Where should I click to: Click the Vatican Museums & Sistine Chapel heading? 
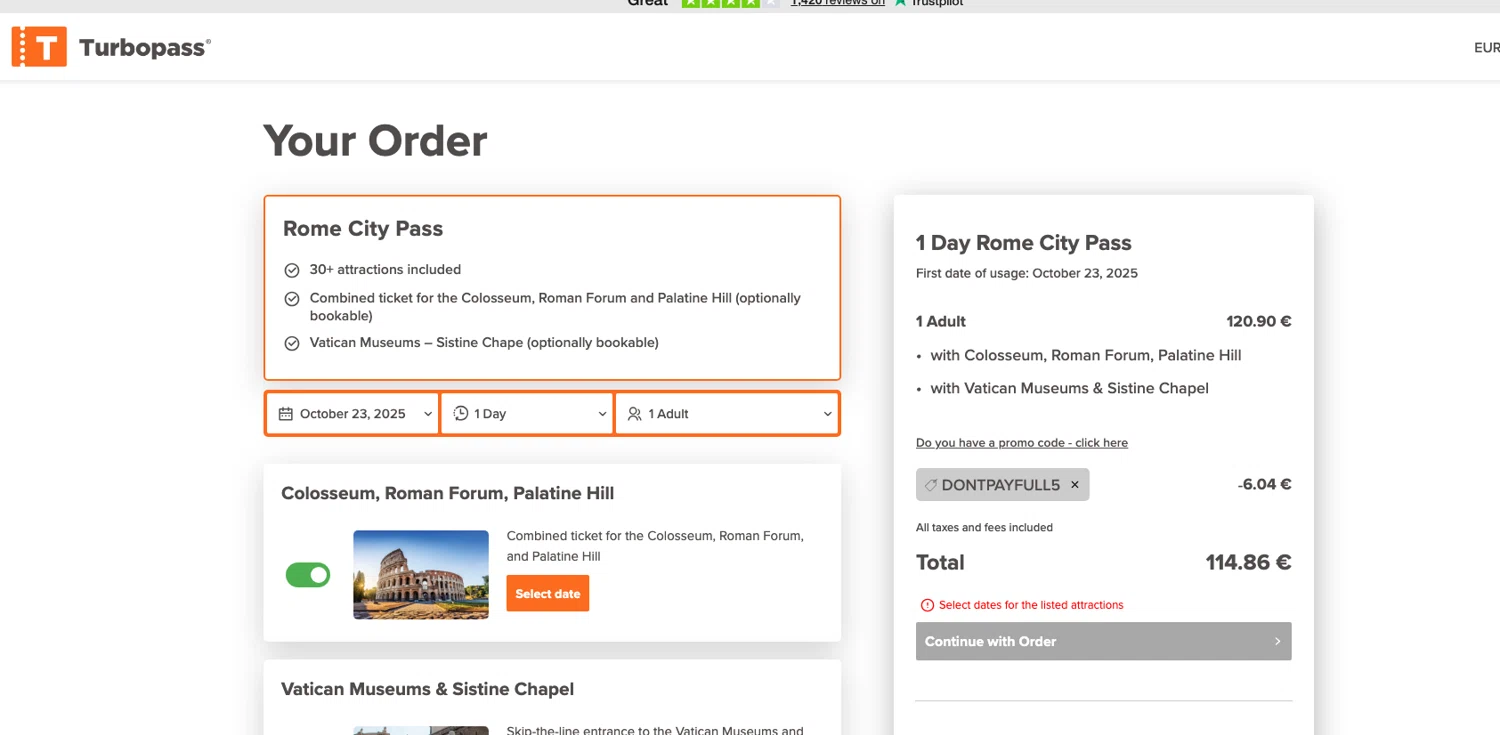pos(428,689)
